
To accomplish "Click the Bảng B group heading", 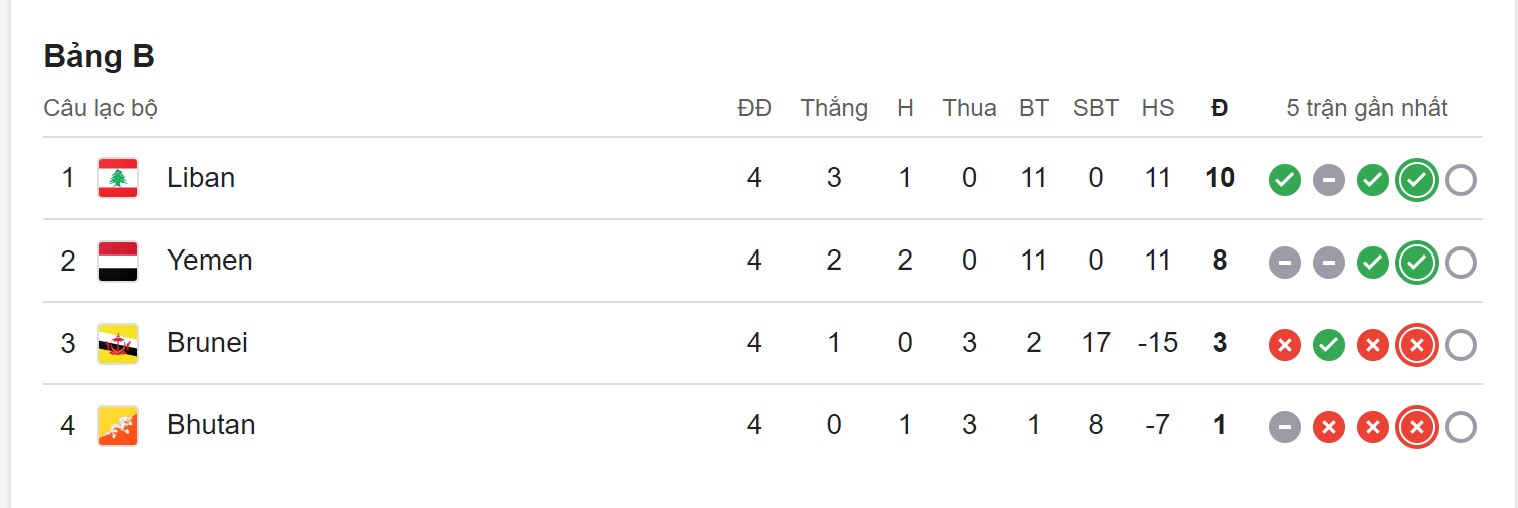I will coord(99,57).
